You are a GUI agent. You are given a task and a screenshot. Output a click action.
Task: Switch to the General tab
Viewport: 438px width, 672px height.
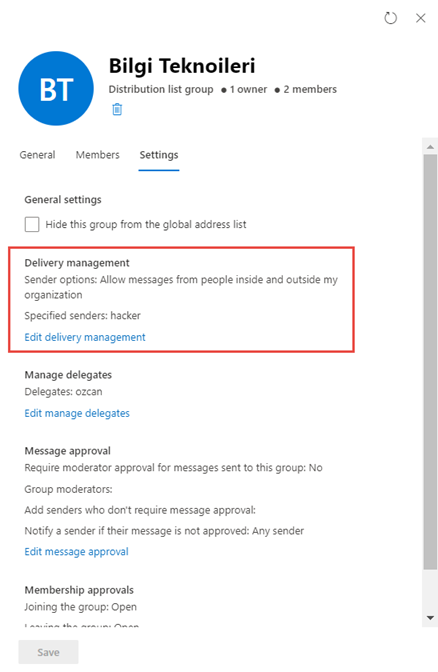click(x=37, y=155)
